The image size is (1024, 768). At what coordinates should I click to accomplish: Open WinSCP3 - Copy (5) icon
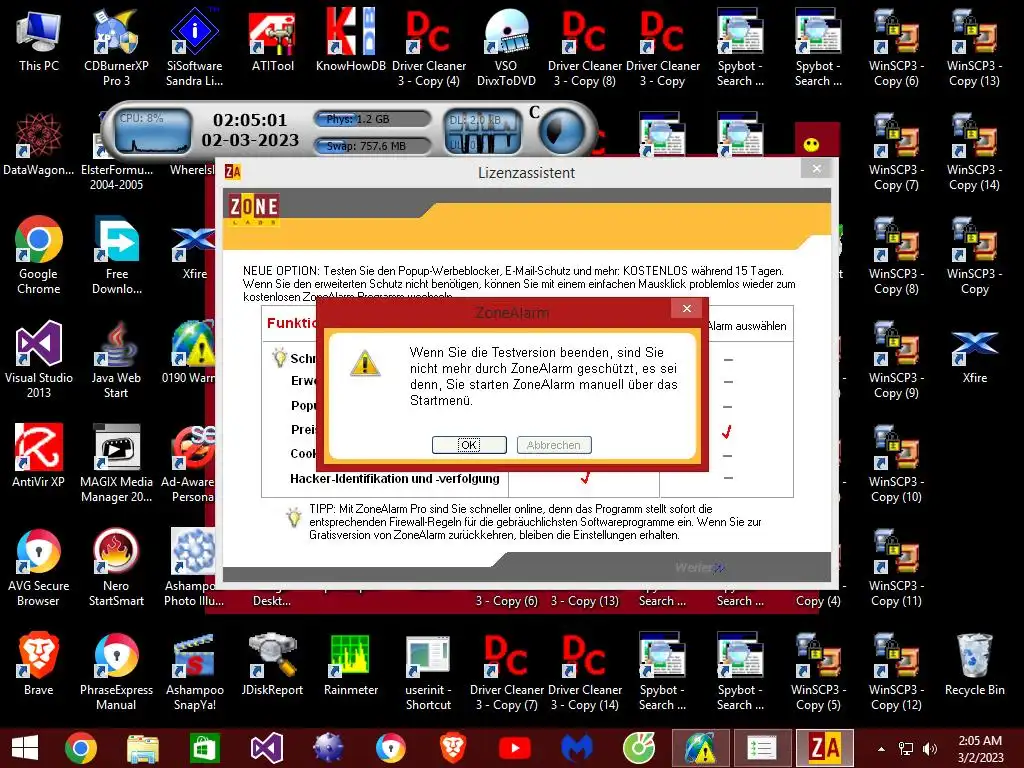tap(818, 672)
